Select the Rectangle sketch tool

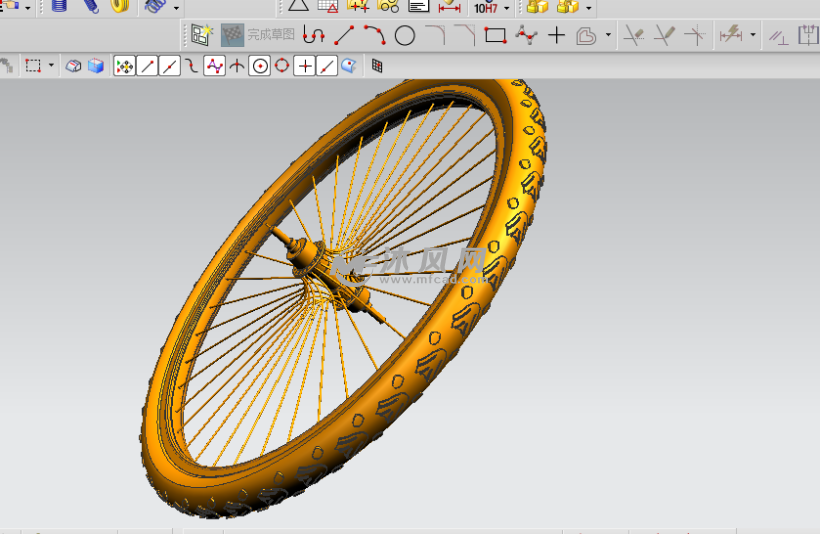tap(495, 36)
